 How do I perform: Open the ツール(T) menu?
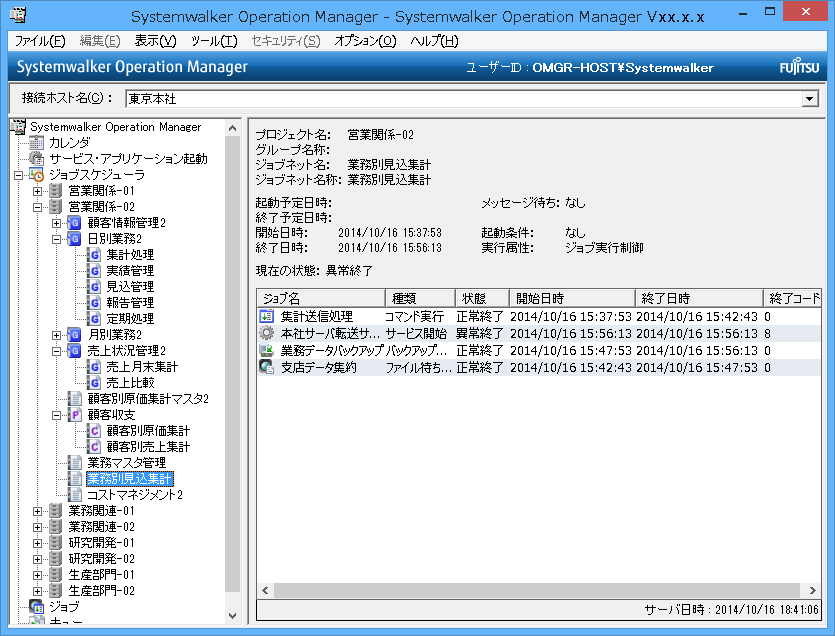(214, 41)
